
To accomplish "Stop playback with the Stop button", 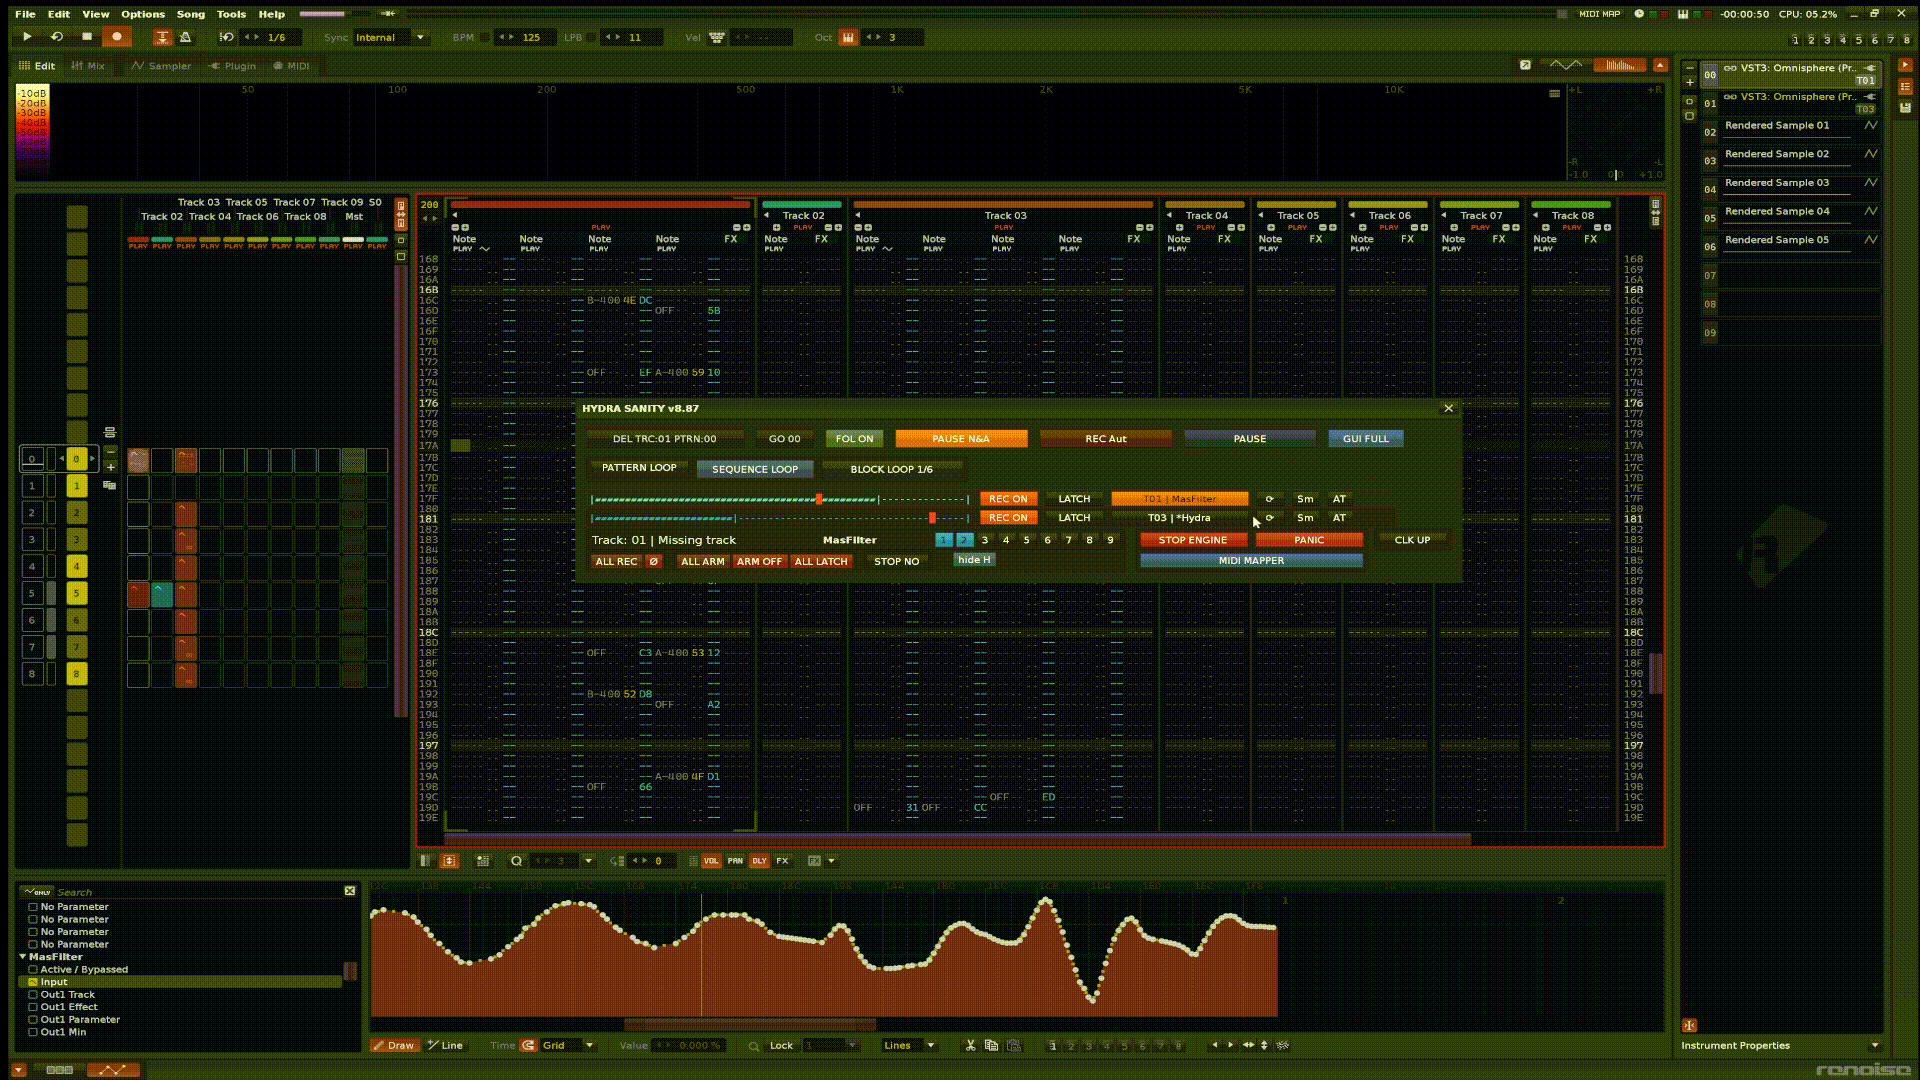I will (x=87, y=37).
